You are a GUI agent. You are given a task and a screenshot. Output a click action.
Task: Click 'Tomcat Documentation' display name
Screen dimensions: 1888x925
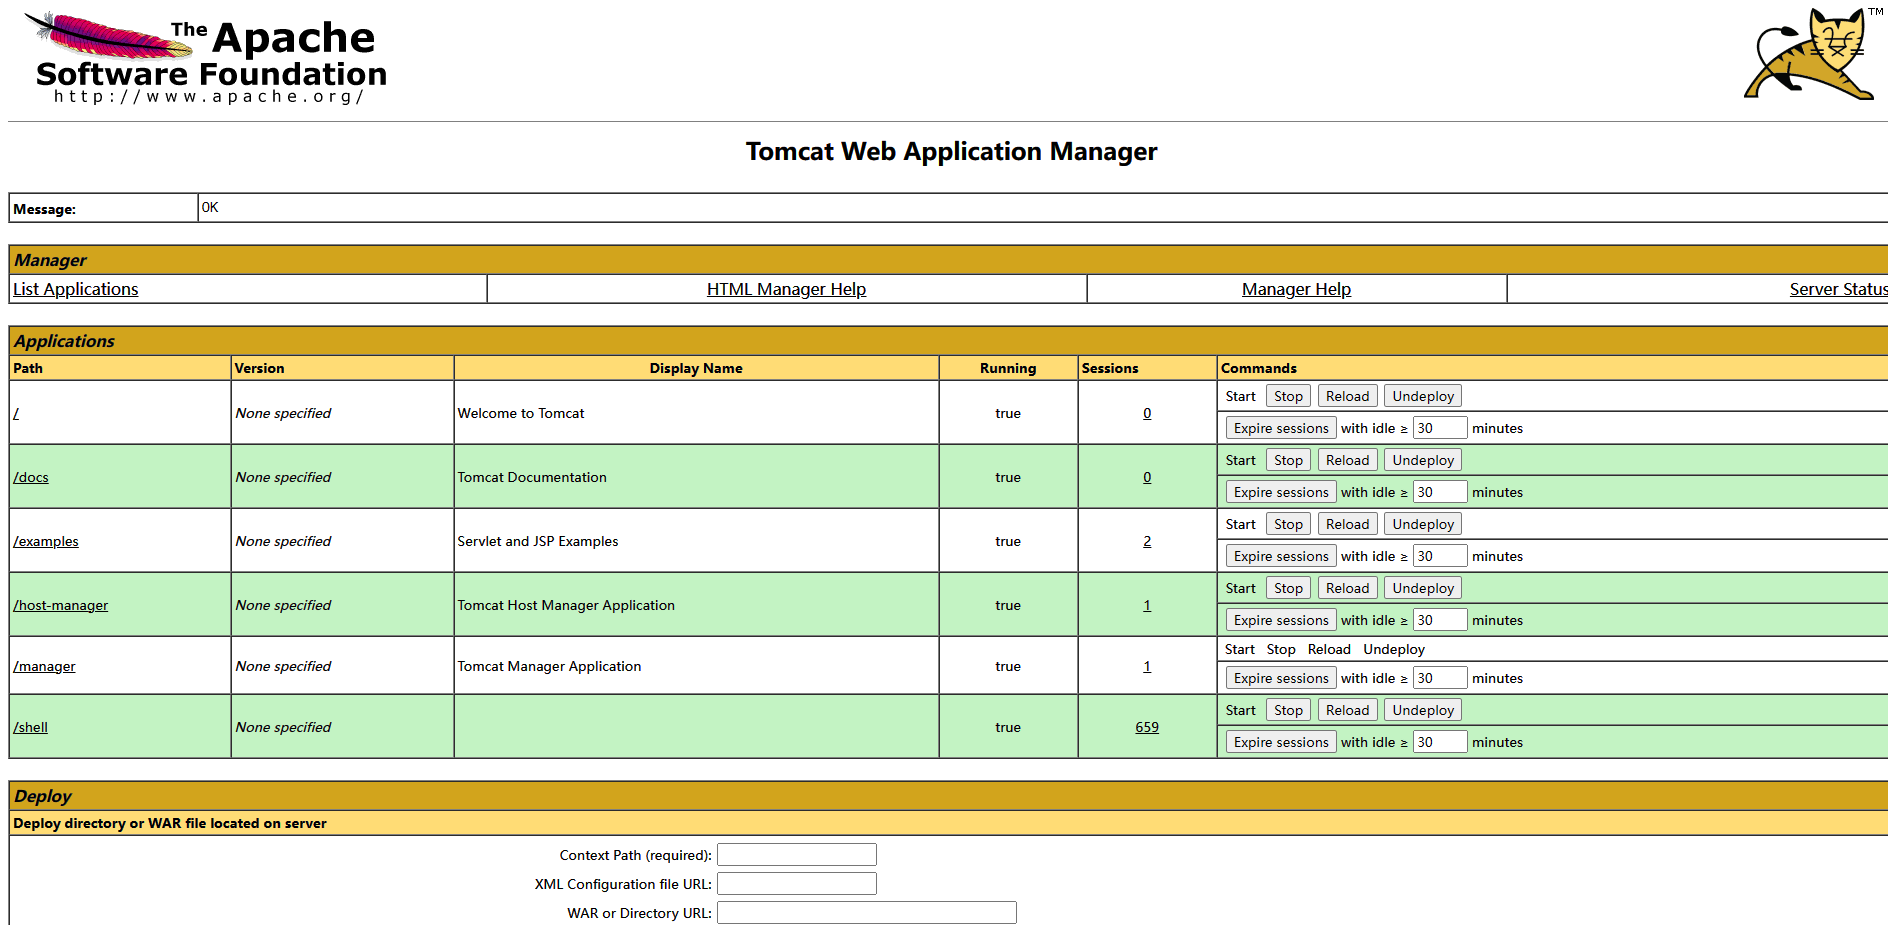pyautogui.click(x=532, y=477)
